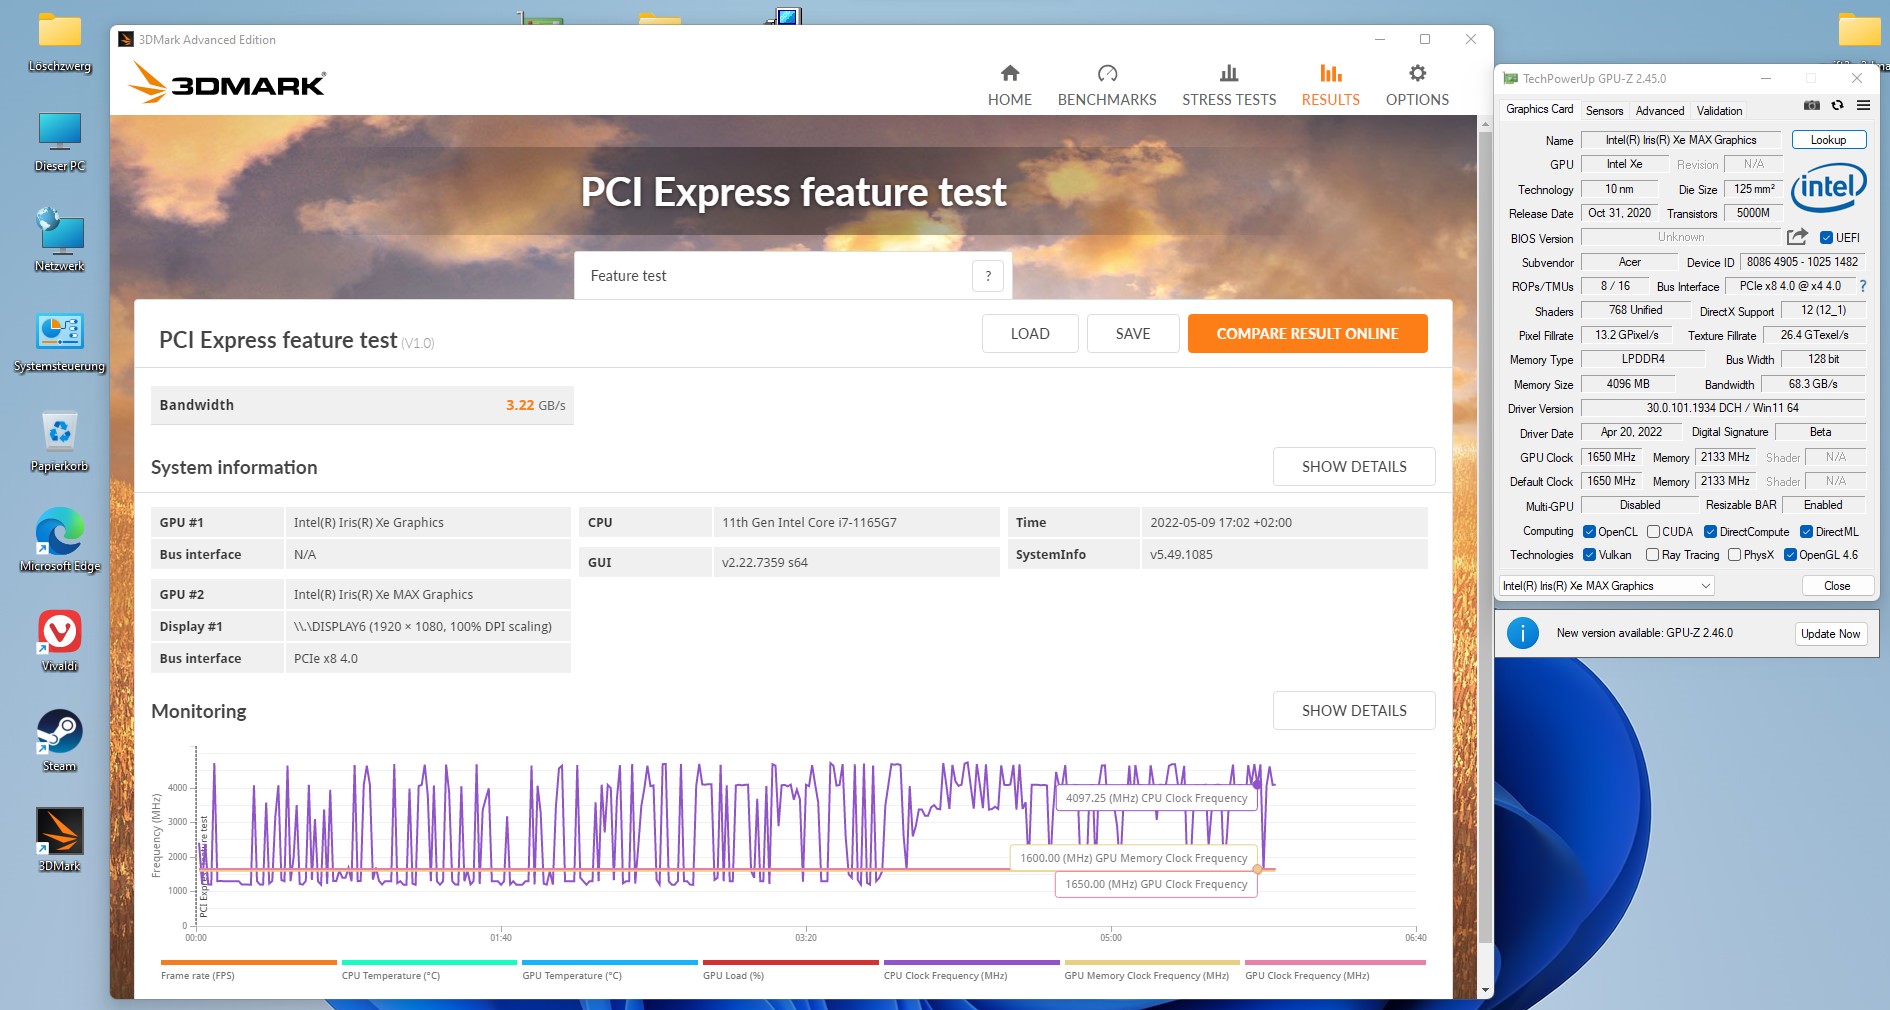
Task: Toggle Vulkan checkbox in GPU-Z
Action: [1590, 555]
